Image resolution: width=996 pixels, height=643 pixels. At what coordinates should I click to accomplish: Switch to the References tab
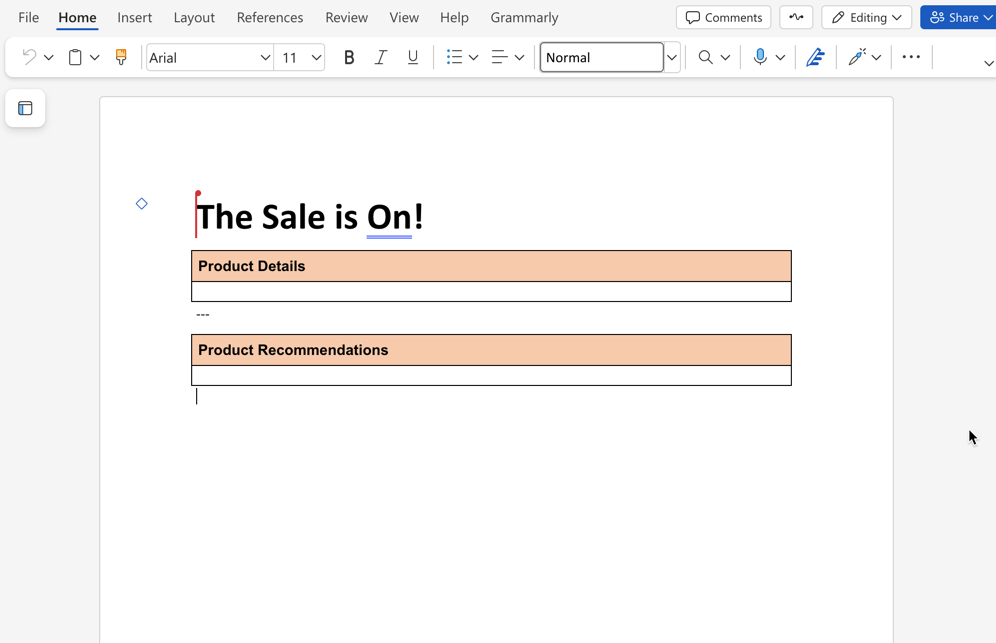click(270, 17)
